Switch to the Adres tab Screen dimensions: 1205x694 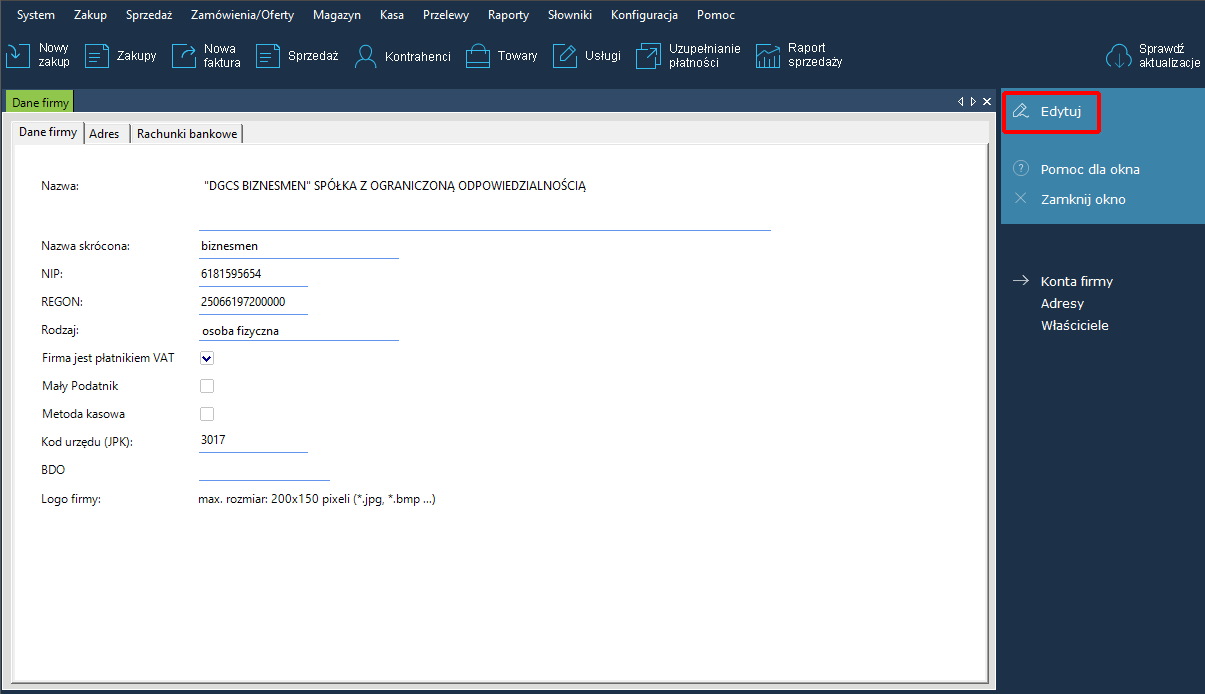tap(106, 133)
